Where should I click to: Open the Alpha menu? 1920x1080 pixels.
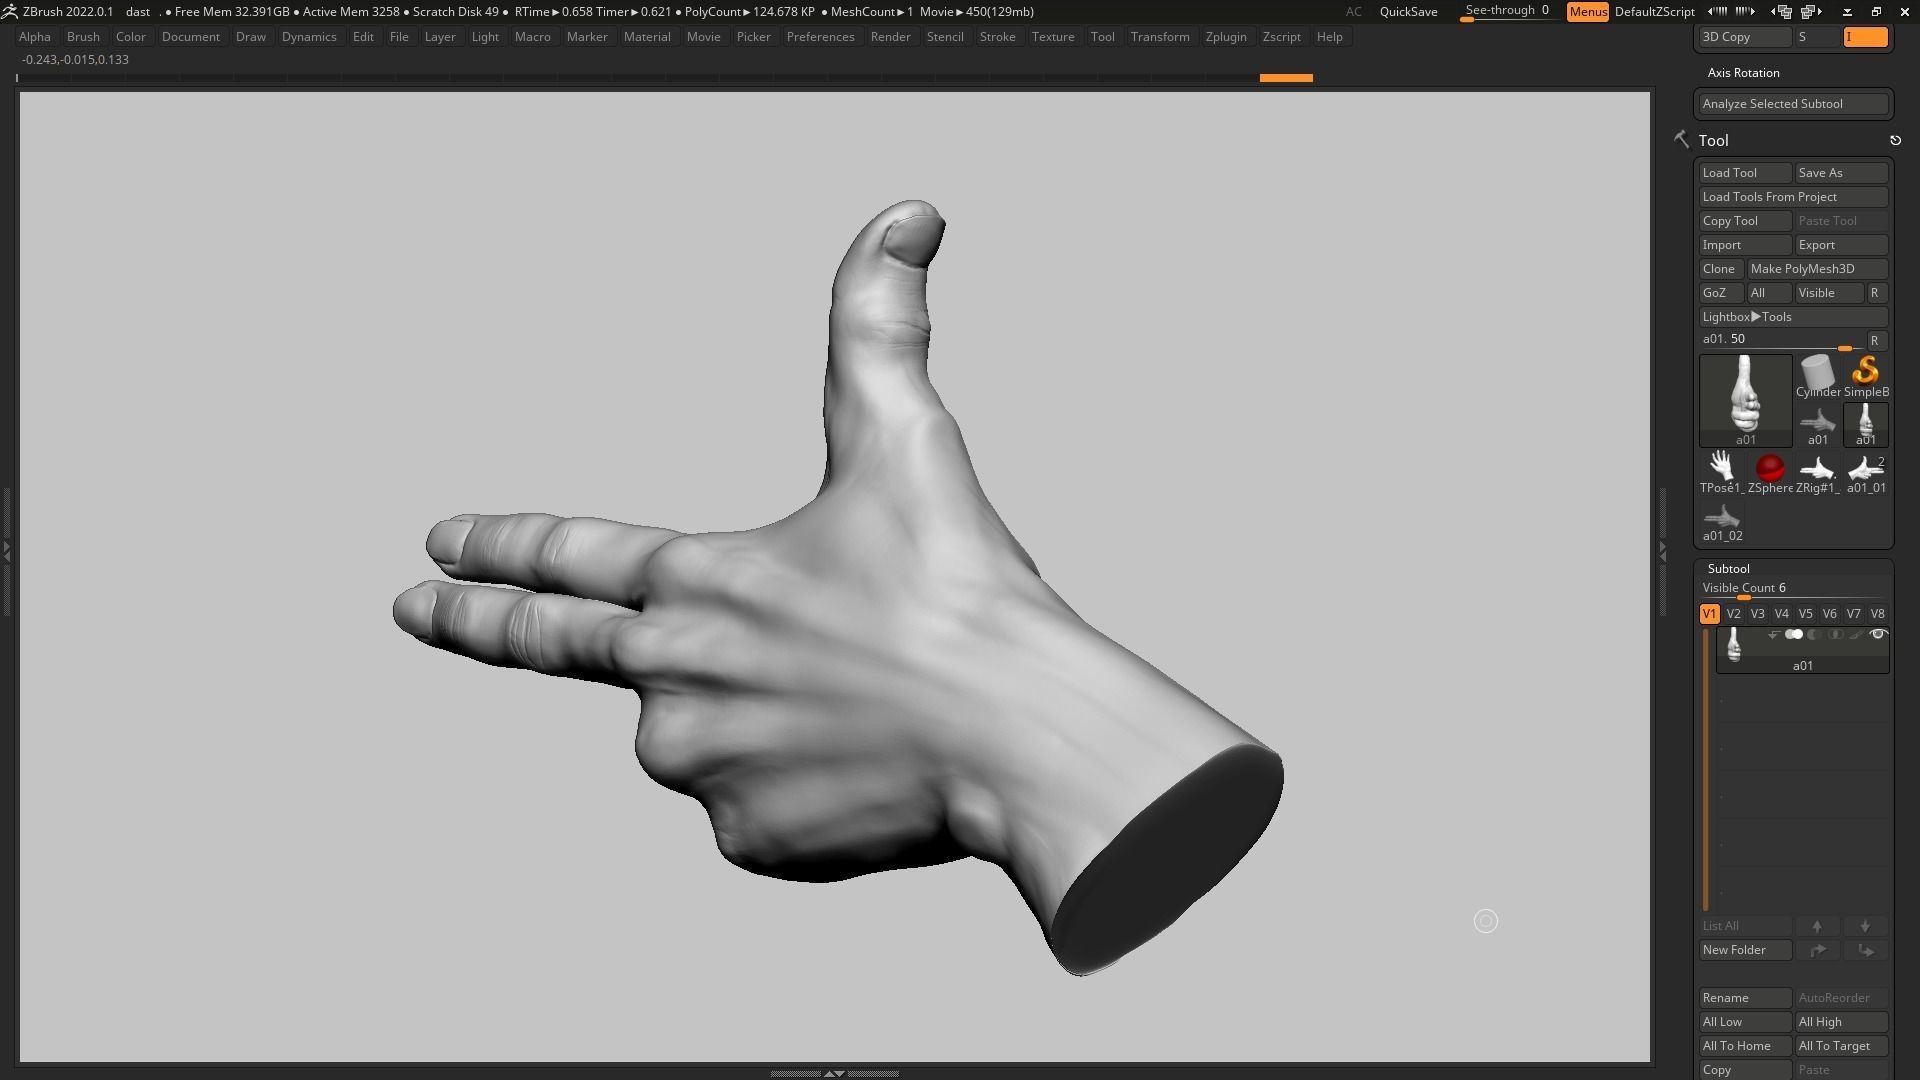tap(35, 37)
